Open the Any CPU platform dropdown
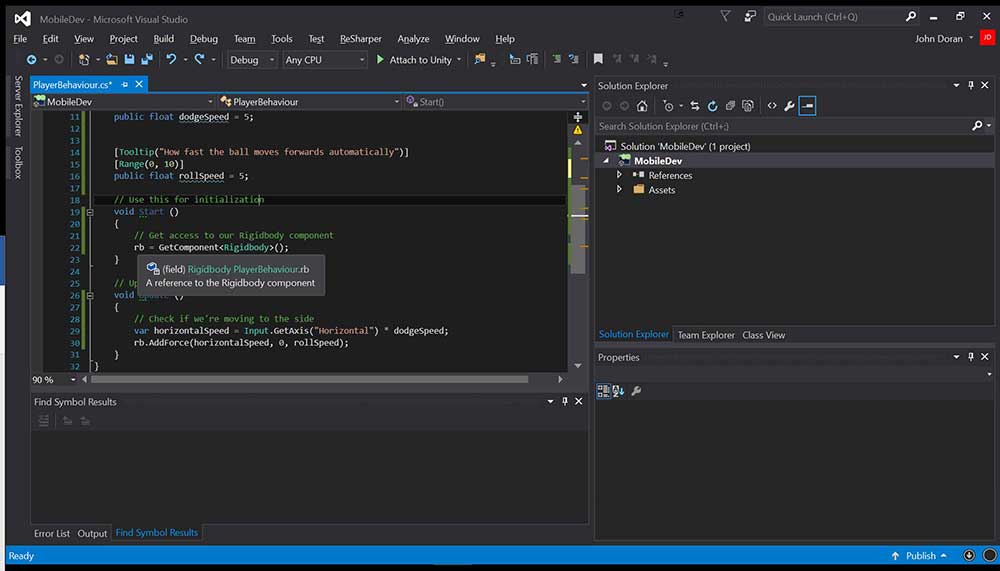Screen dimensions: 1000x571 [324, 60]
